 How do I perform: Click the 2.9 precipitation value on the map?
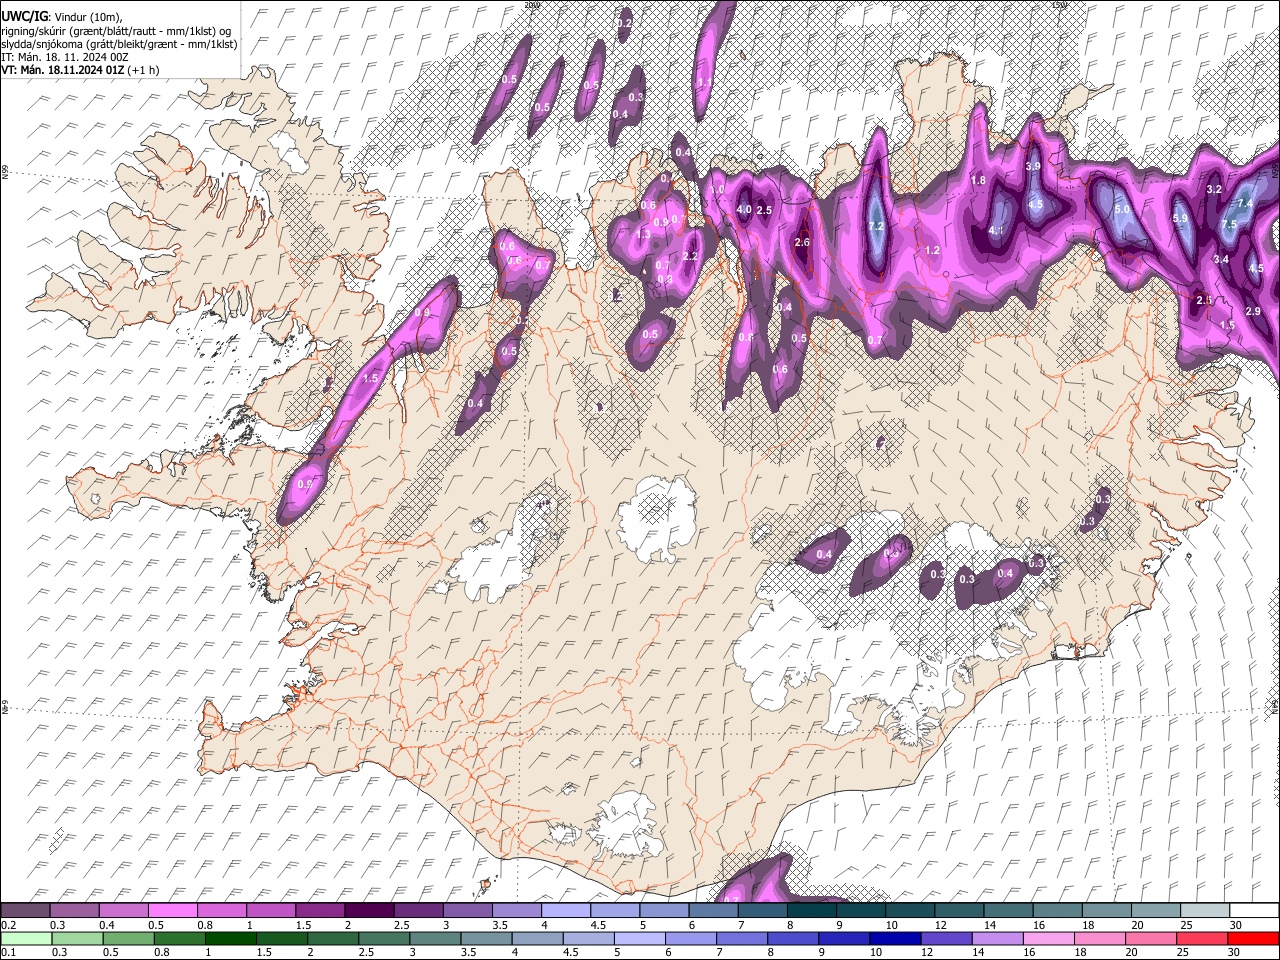1253,312
